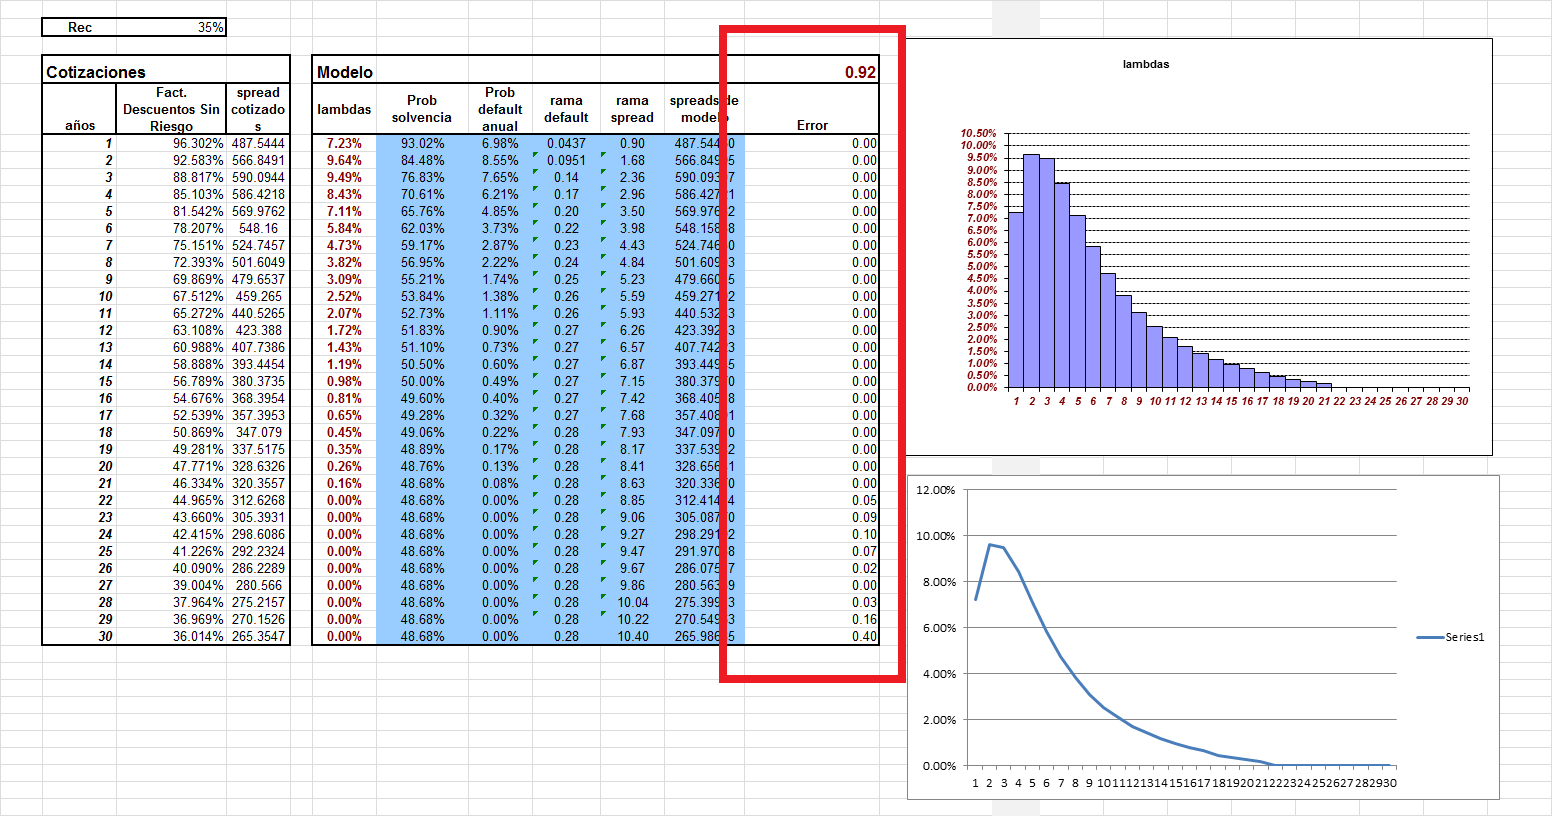
Task: Select rama spread cell 4.84
Action: click(x=632, y=262)
